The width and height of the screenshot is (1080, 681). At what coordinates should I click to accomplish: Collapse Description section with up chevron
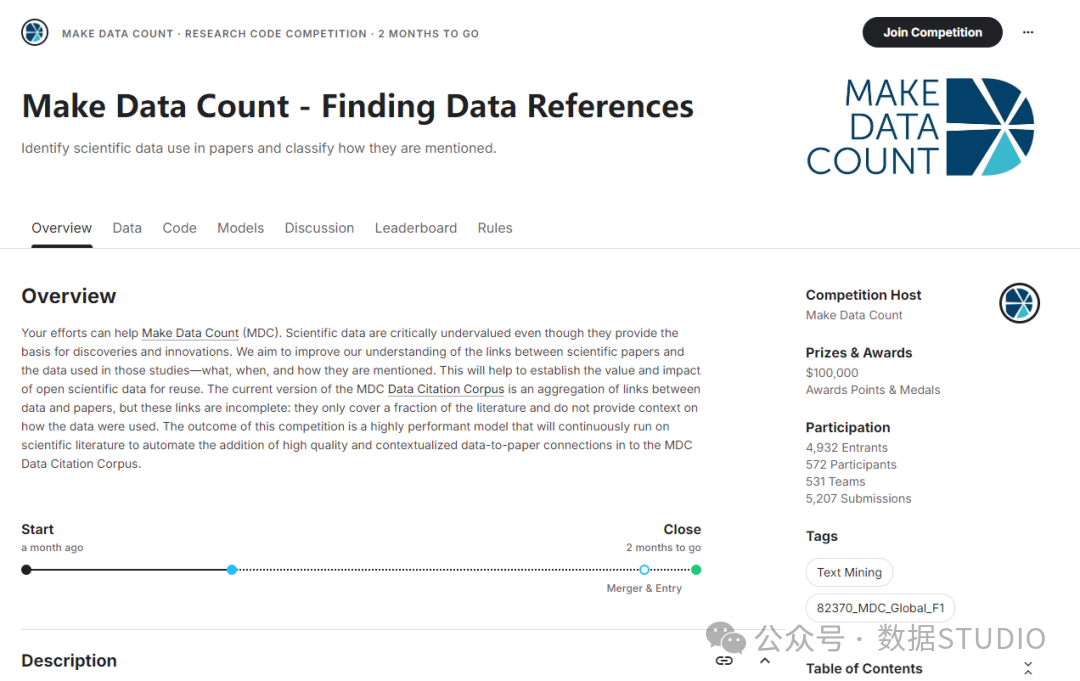(x=765, y=660)
